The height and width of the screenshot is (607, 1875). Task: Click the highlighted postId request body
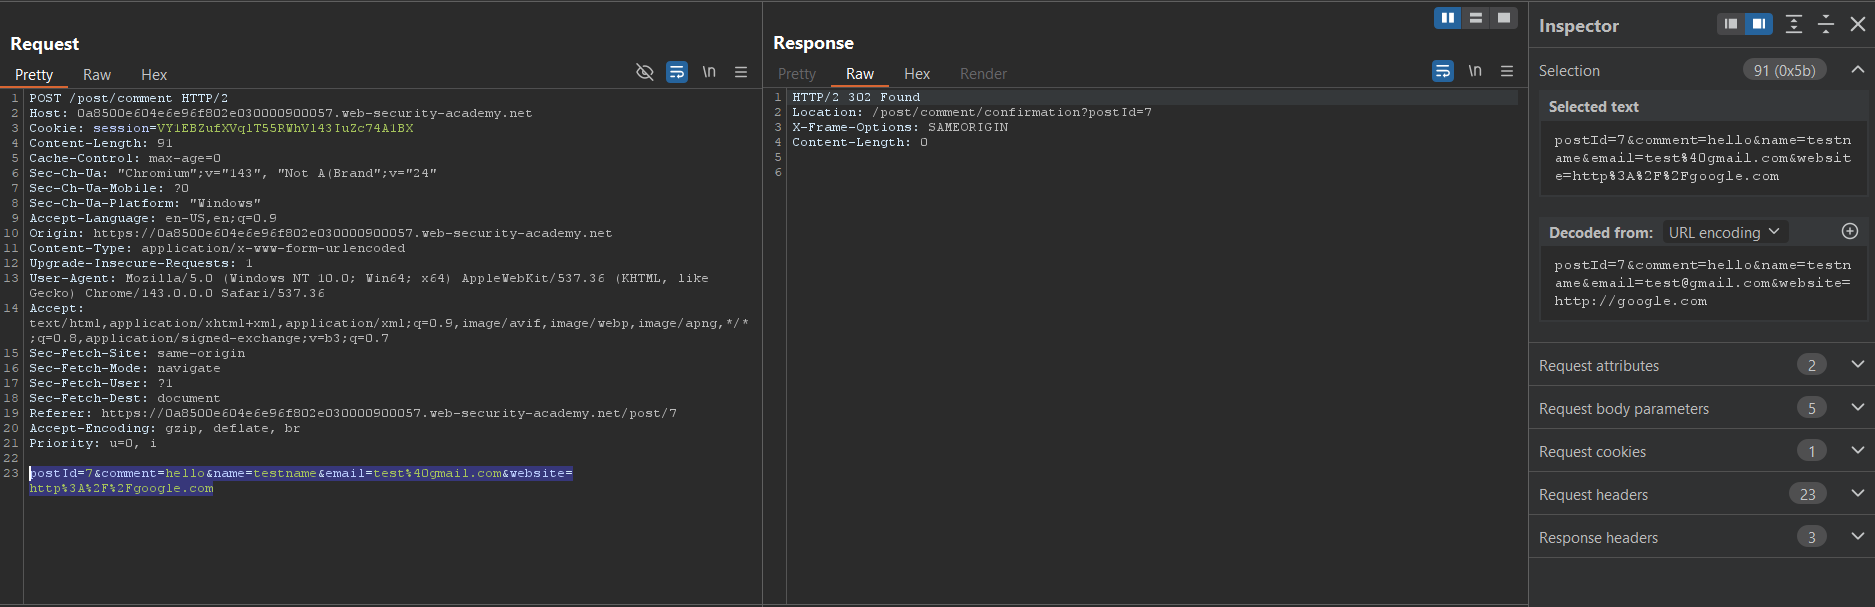pos(301,481)
